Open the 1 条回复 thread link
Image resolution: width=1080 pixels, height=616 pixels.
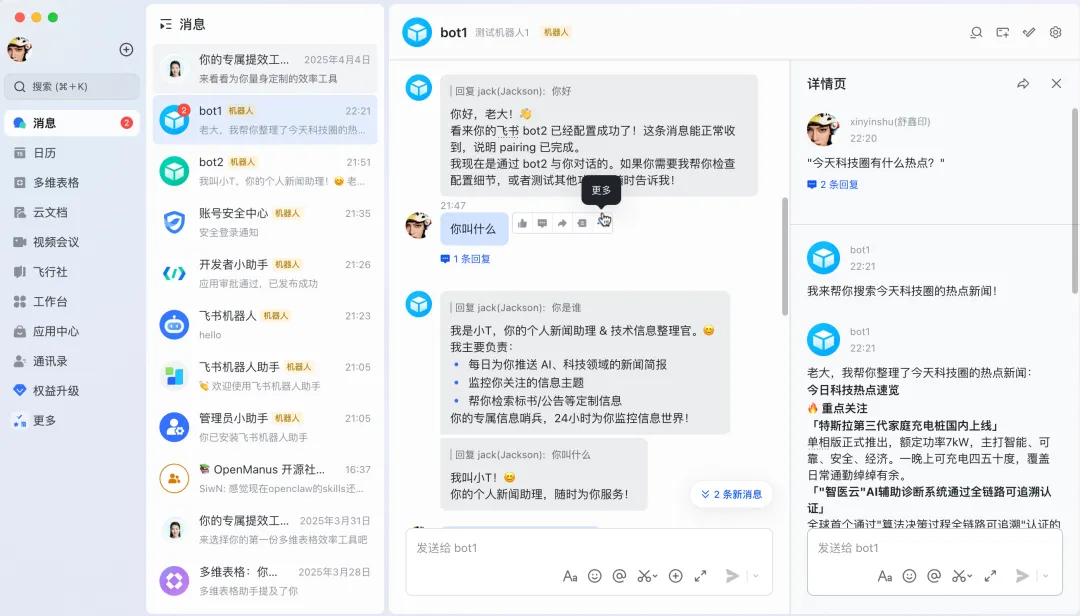click(x=466, y=259)
